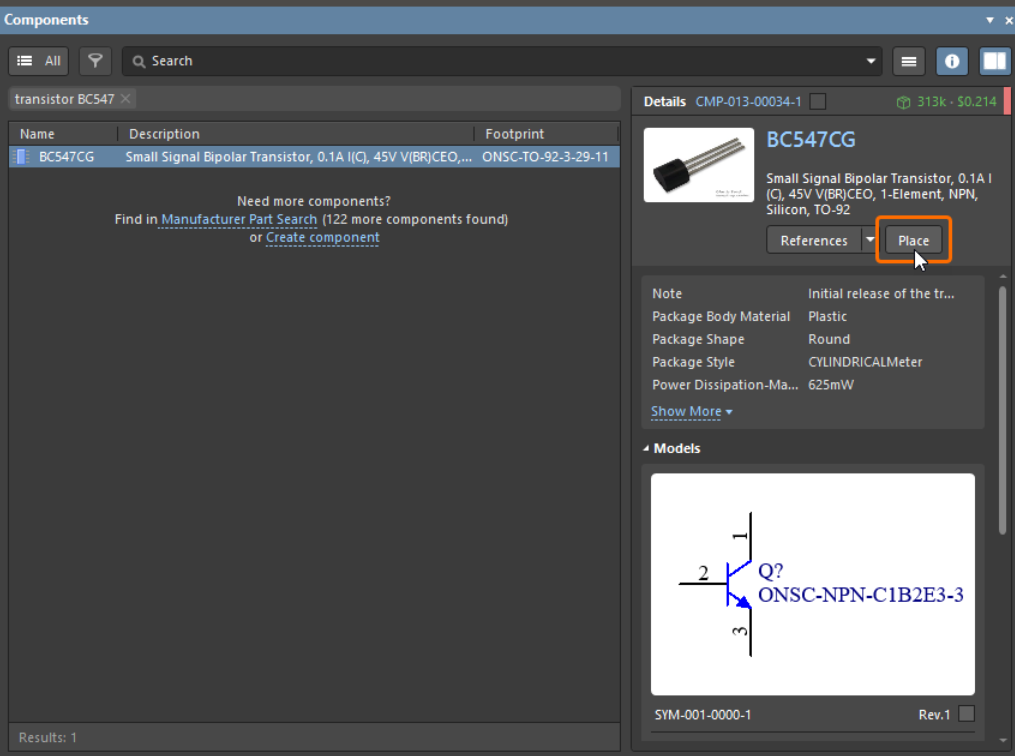
Task: Click the transistor photo thumbnail
Action: [x=699, y=165]
